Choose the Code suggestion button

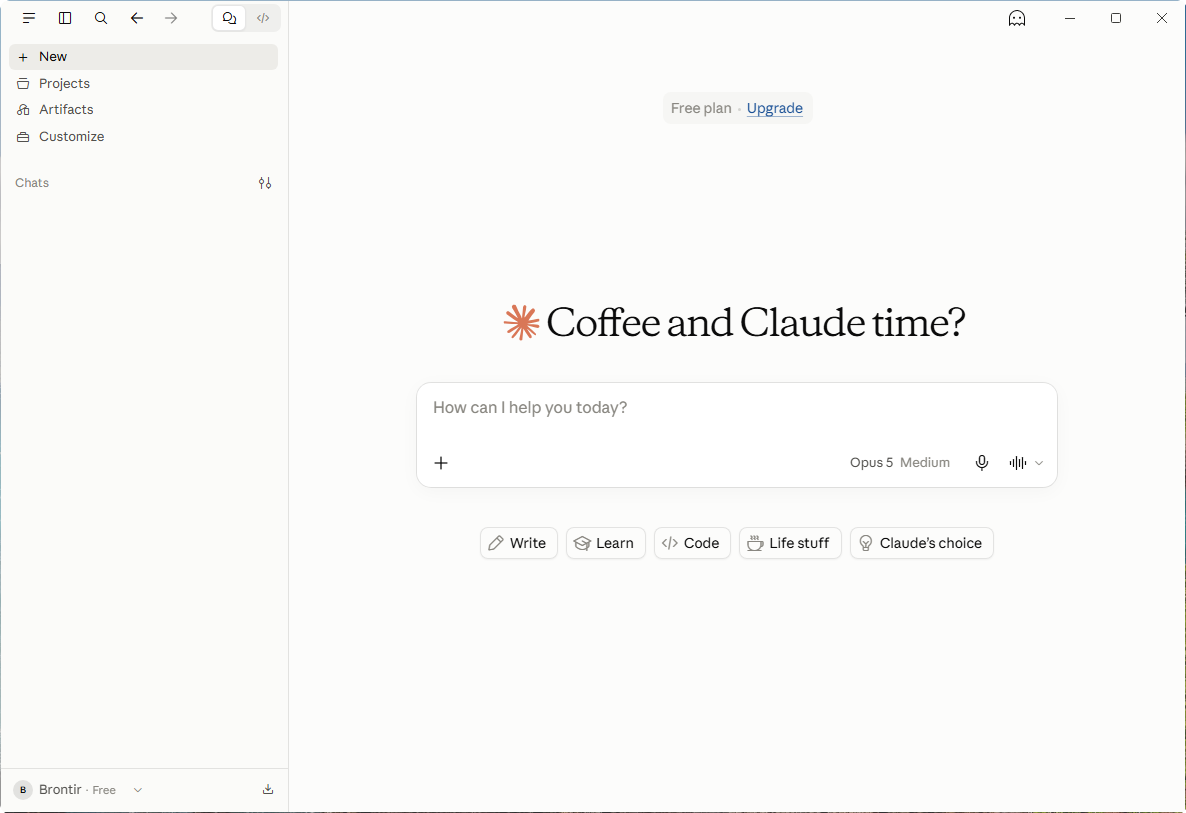tap(692, 543)
